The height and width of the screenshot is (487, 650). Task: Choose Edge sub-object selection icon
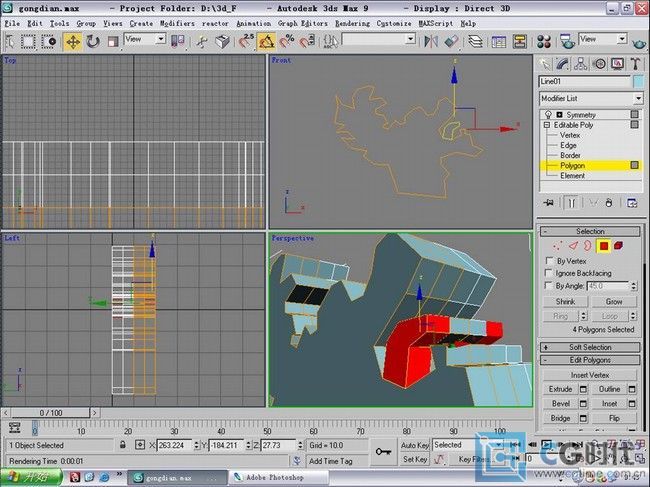tap(573, 246)
